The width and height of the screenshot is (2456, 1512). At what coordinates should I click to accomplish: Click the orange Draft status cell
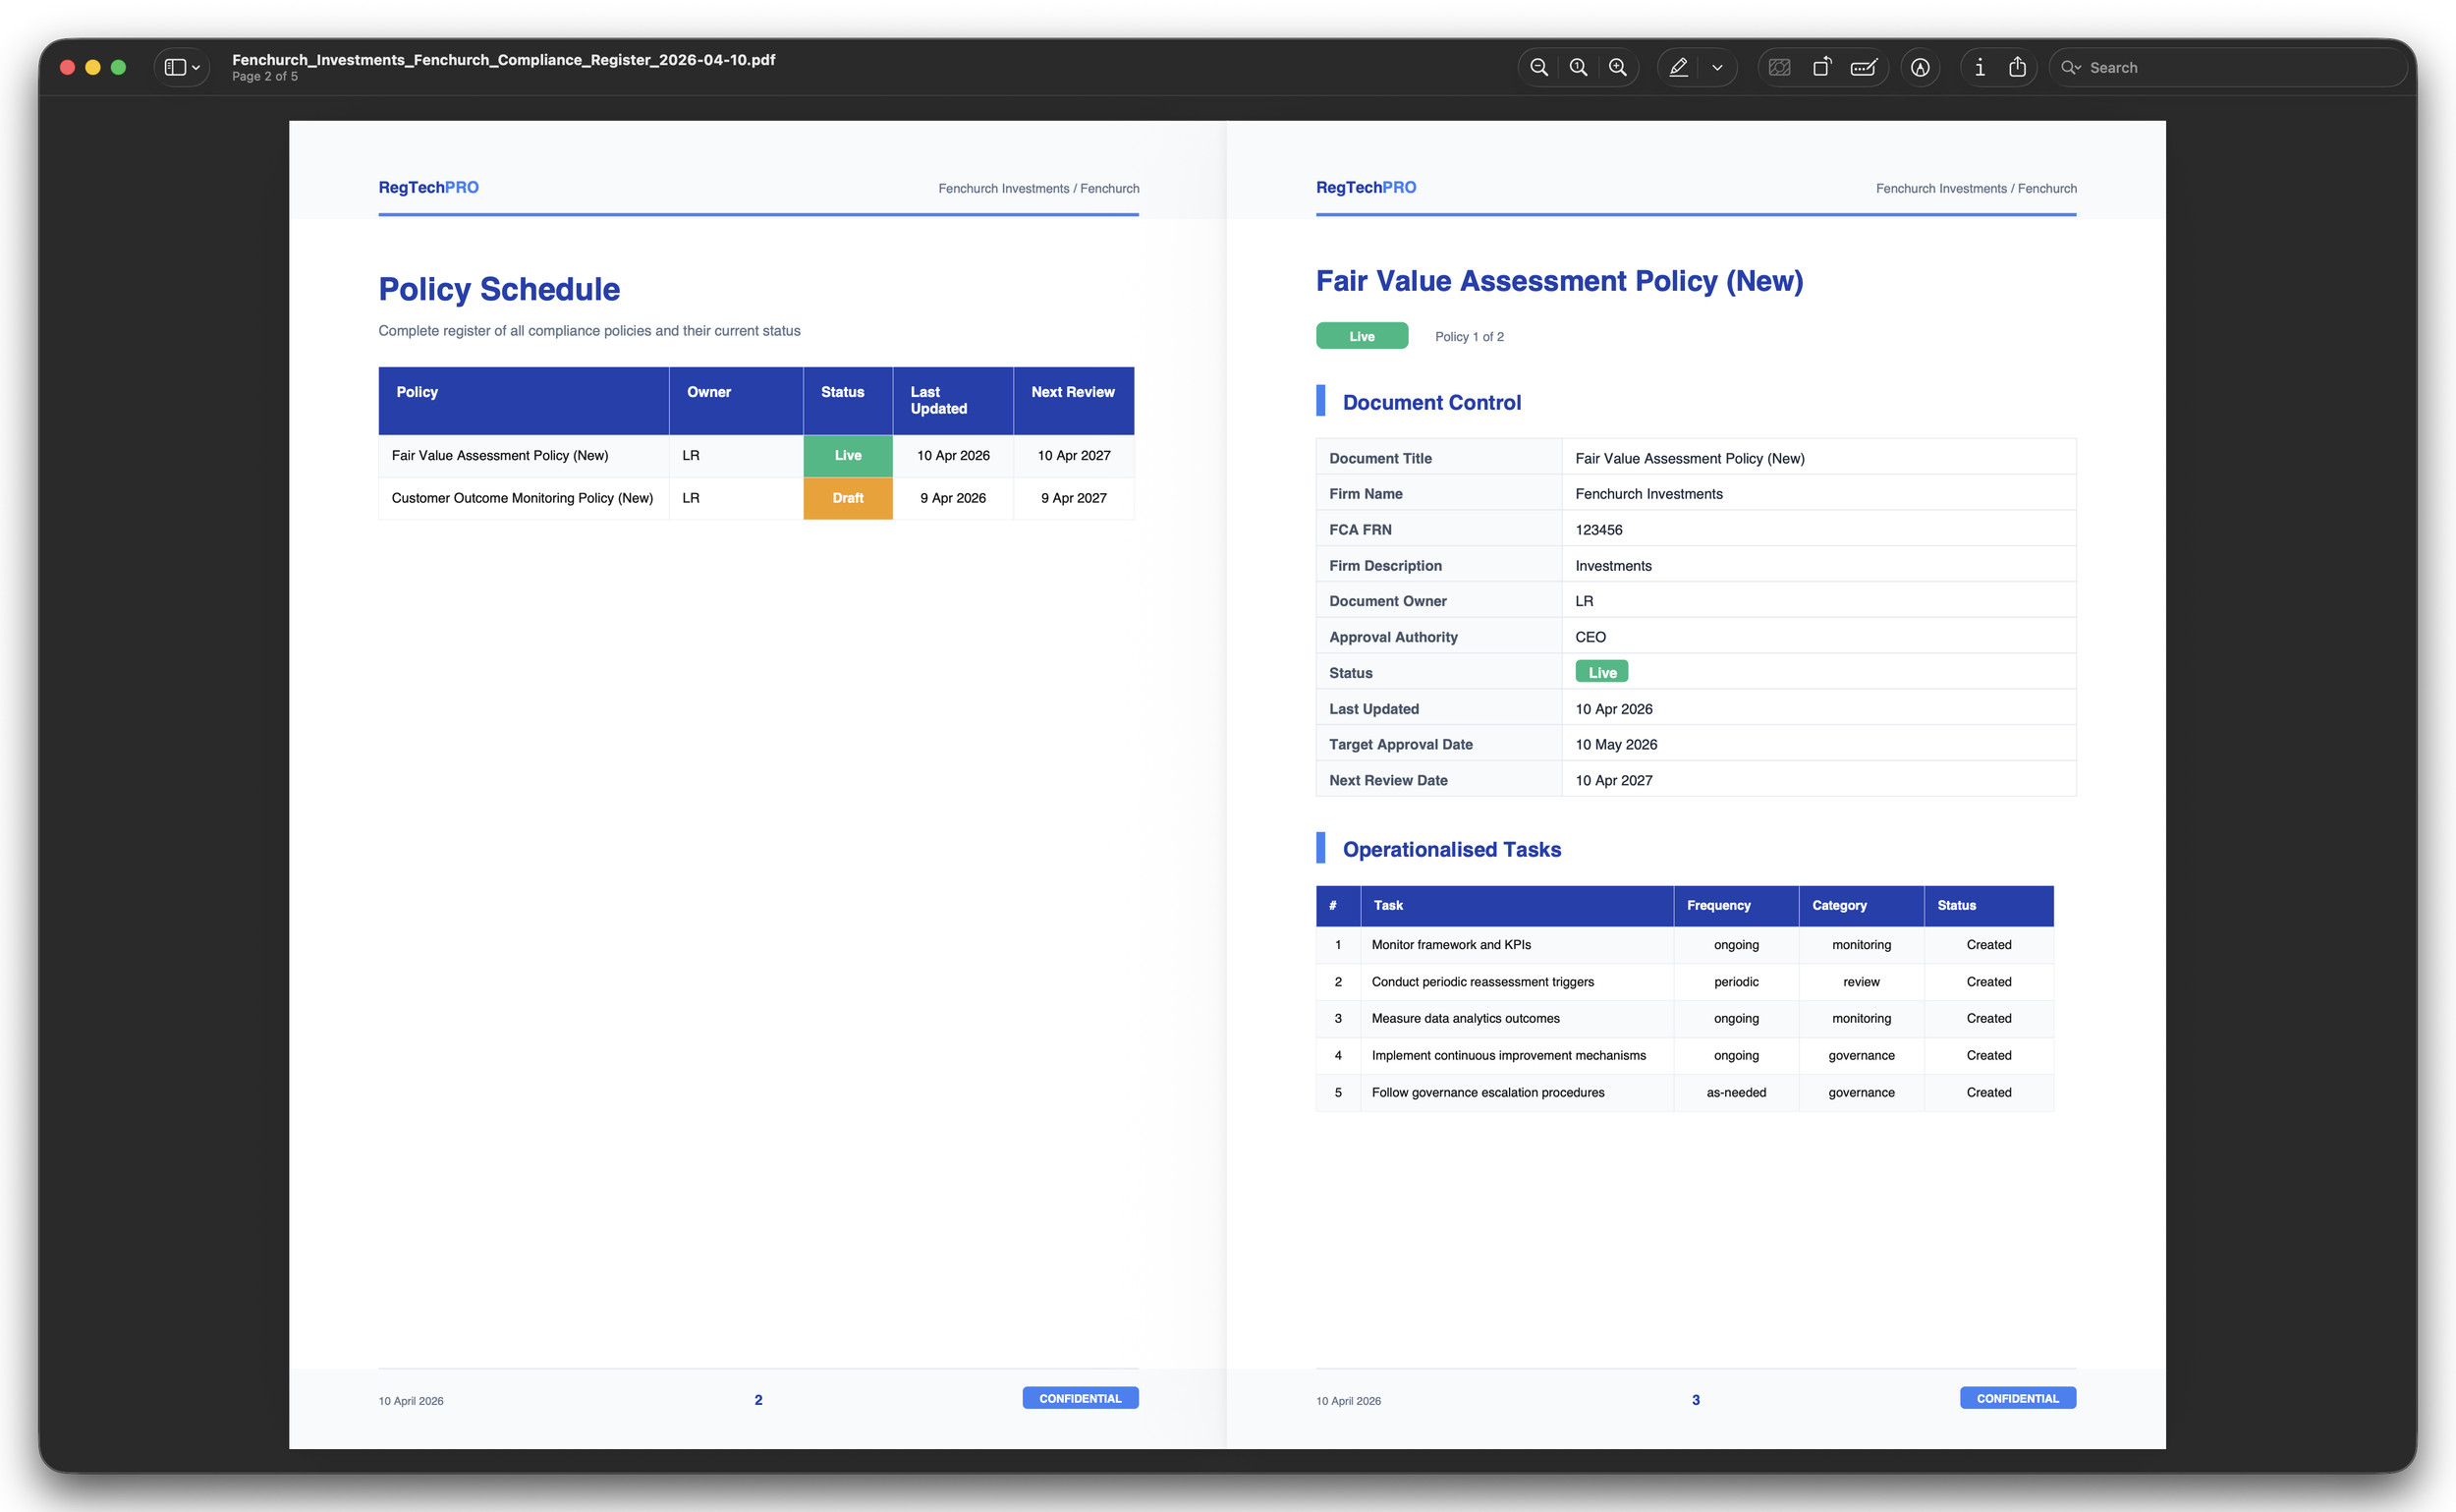847,498
